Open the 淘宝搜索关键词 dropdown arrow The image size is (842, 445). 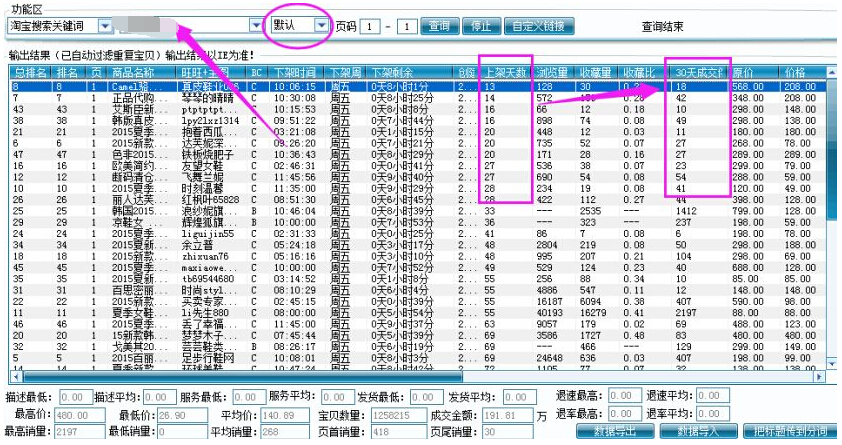pos(105,26)
